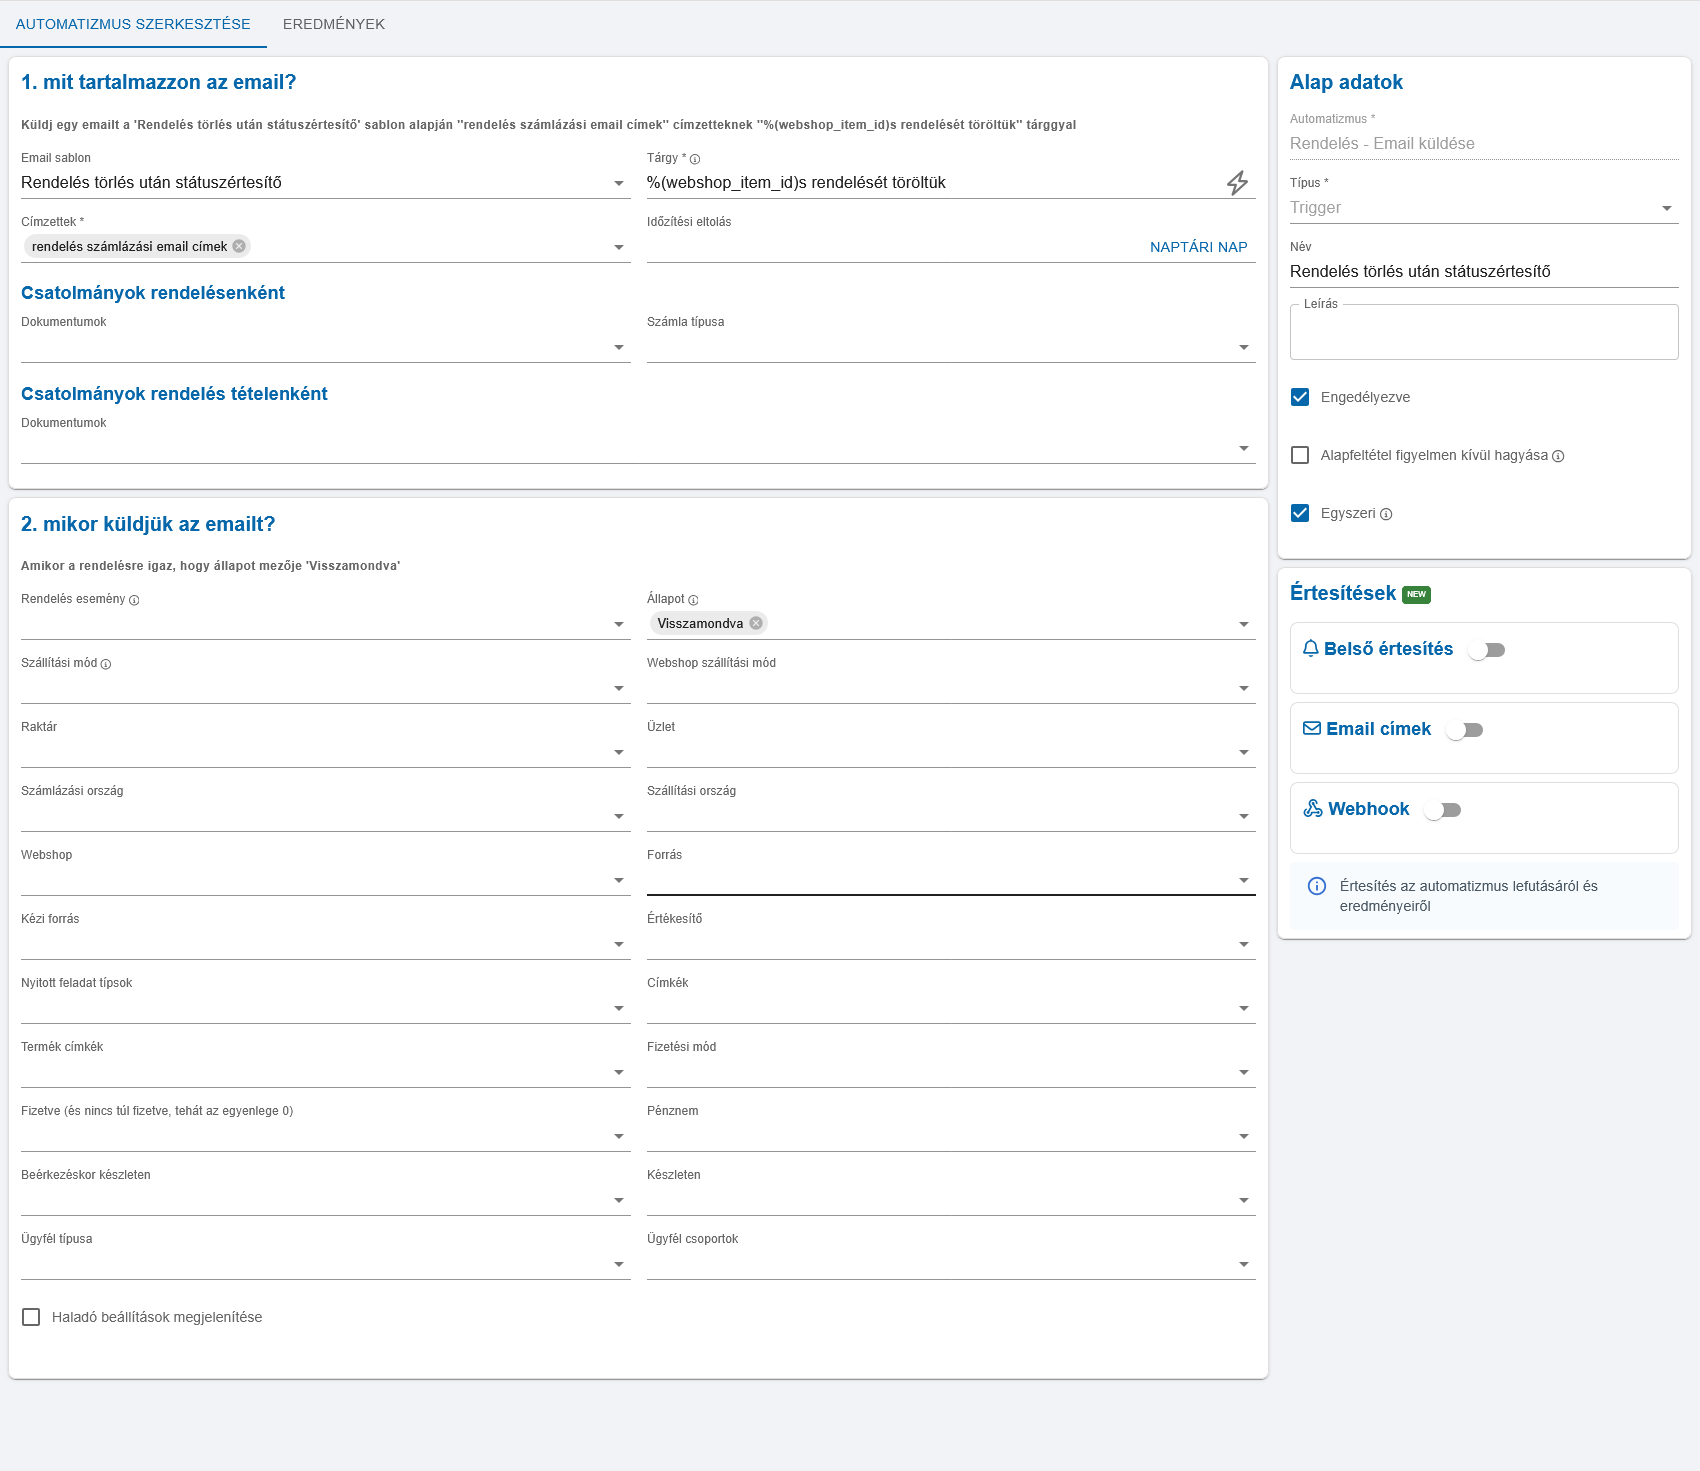
Task: Expand the Fizetési mód dropdown
Action: pos(951,1072)
